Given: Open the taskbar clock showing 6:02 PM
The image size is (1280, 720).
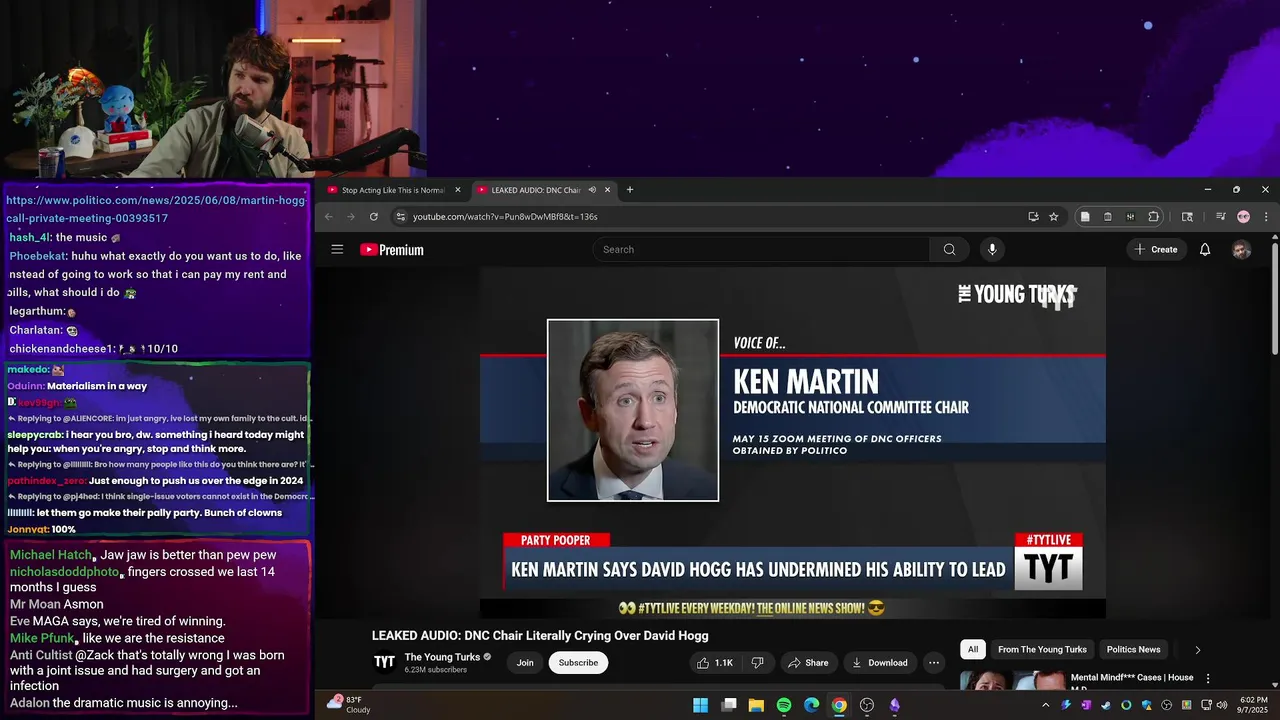Looking at the screenshot, I should click(1253, 705).
